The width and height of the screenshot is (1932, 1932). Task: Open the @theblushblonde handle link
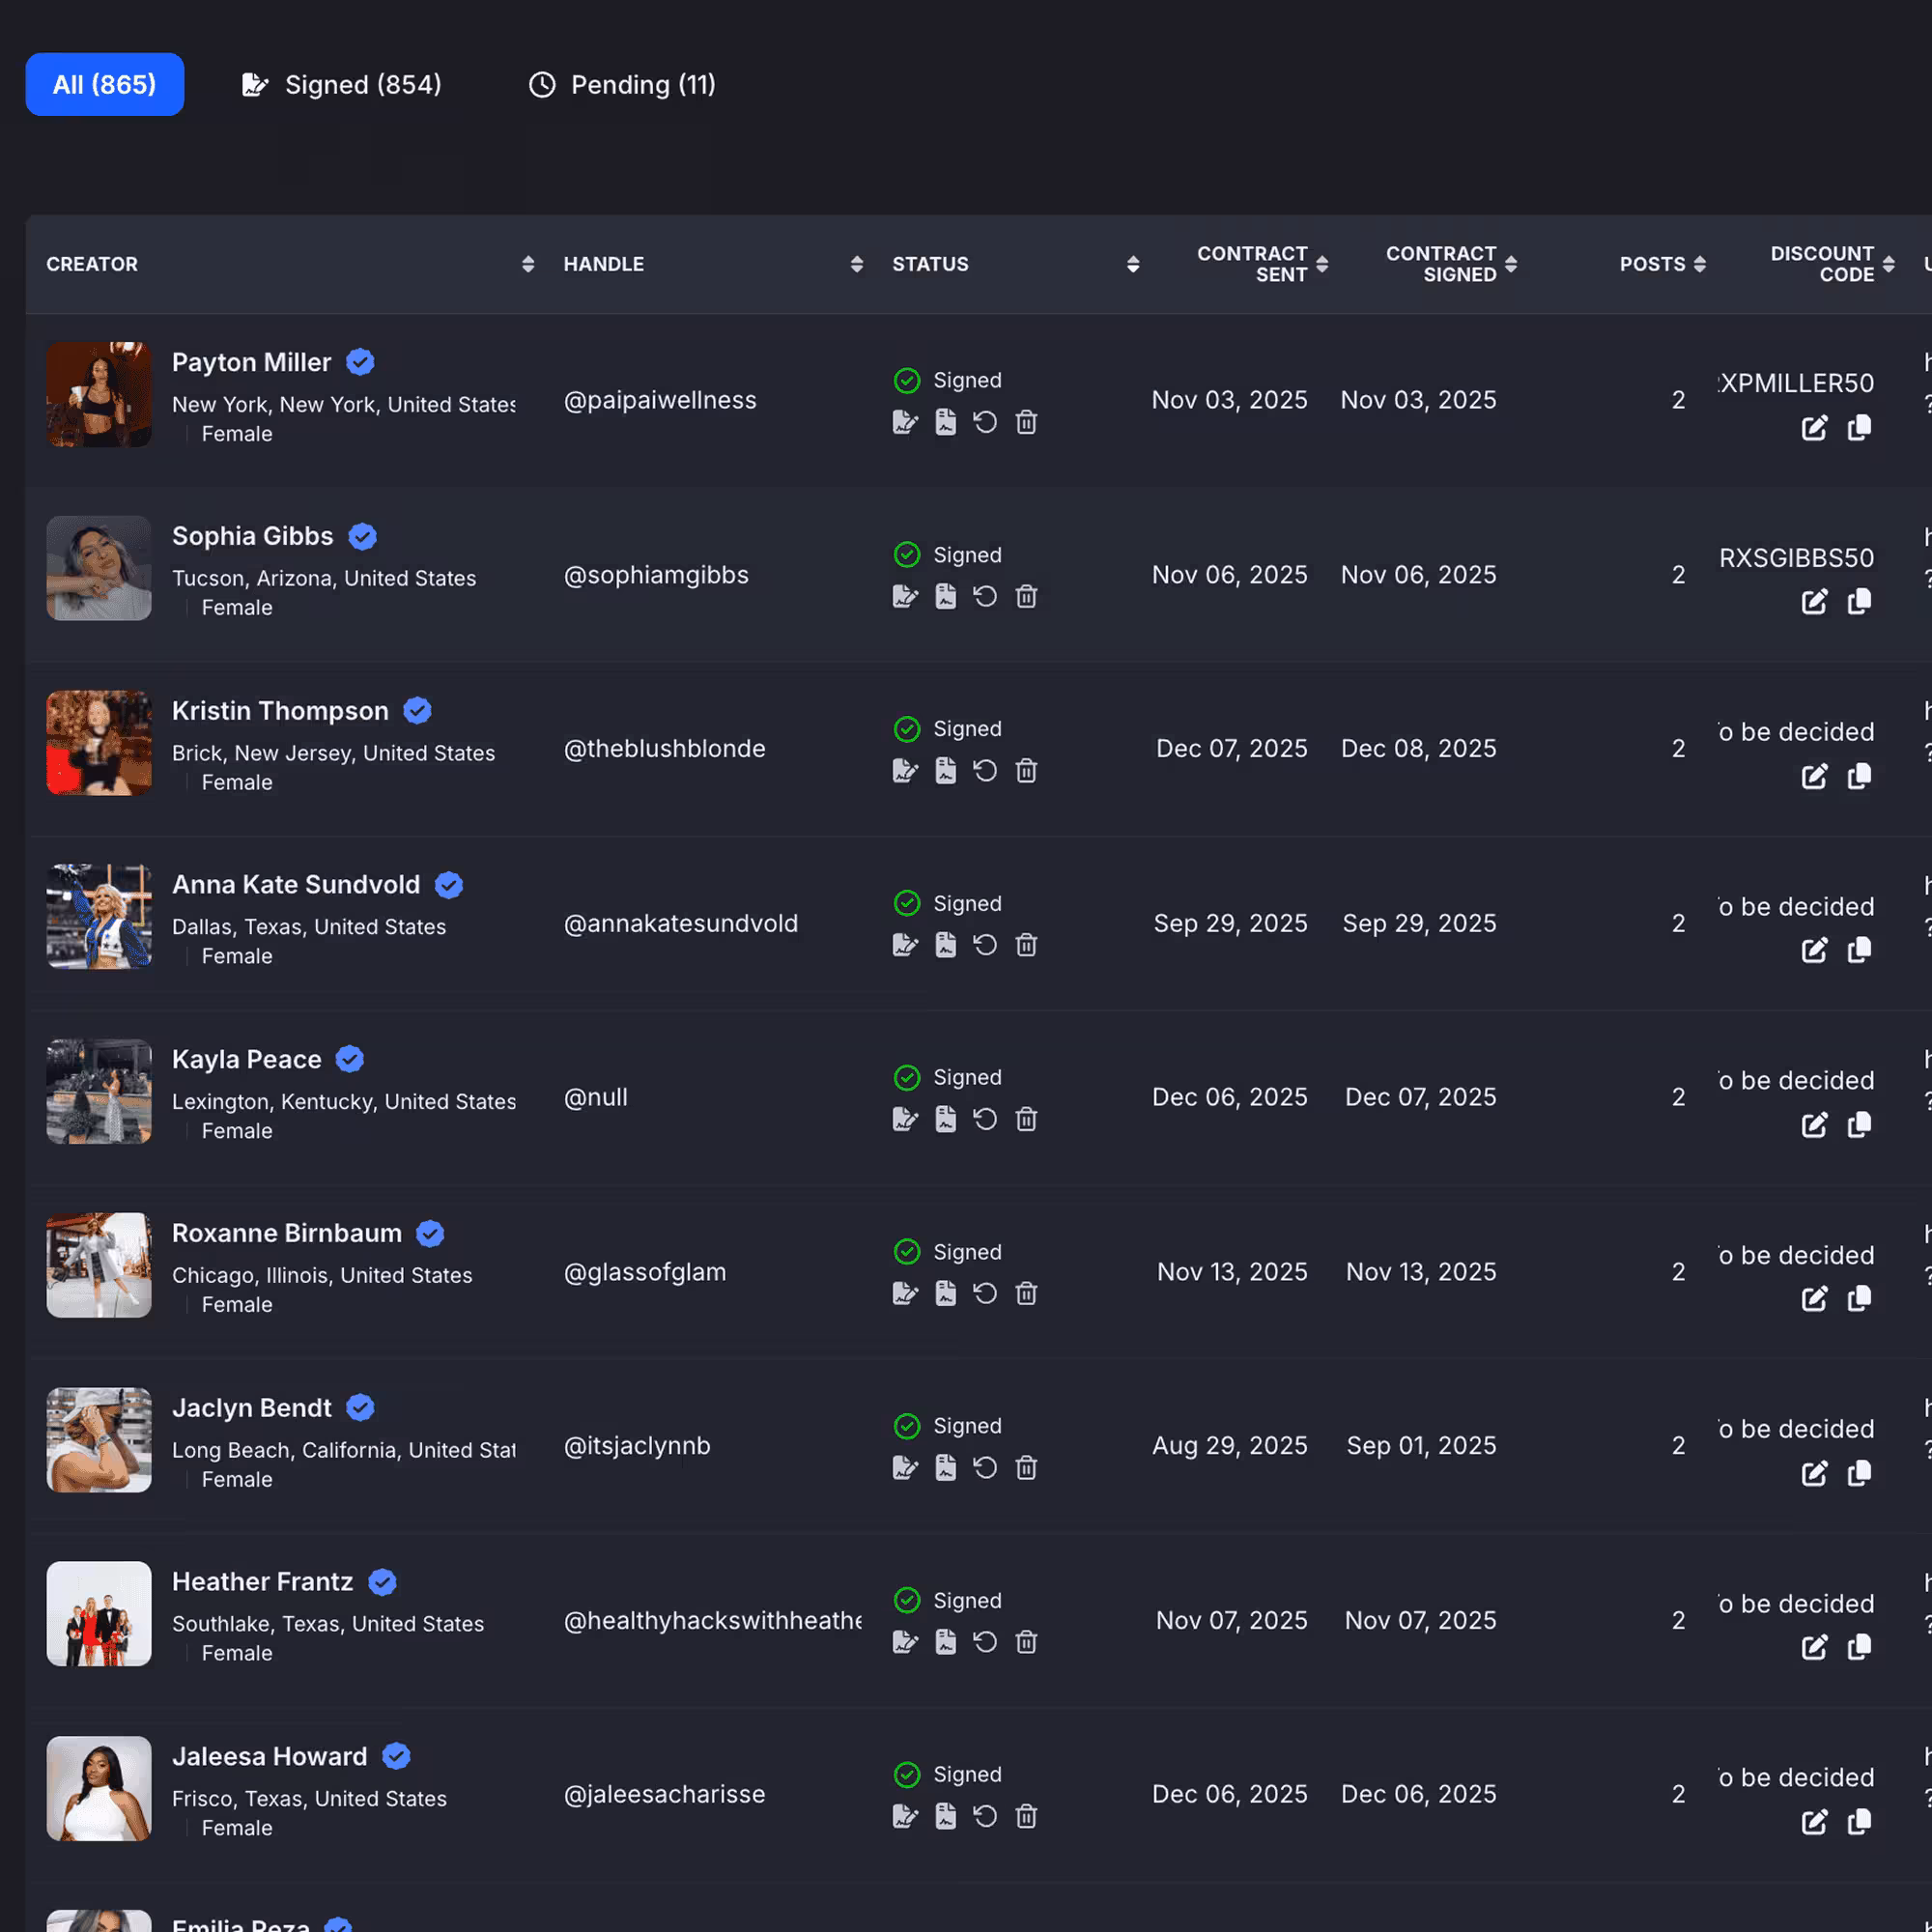[x=664, y=749]
